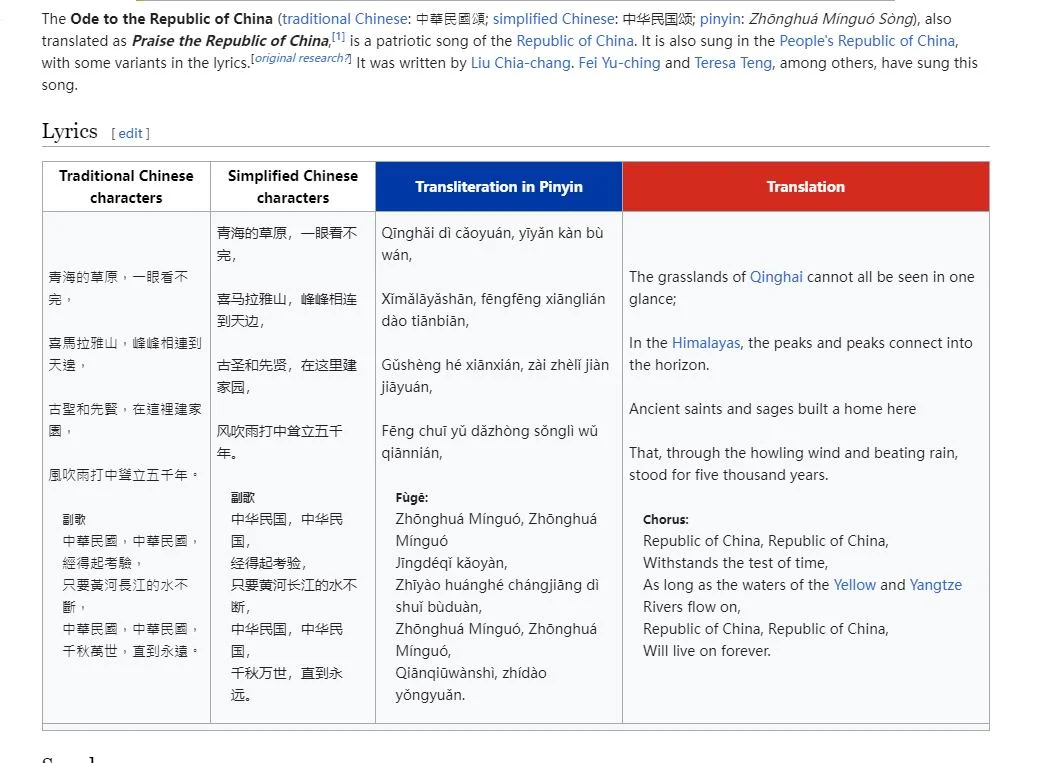The height and width of the screenshot is (763, 1046).
Task: Open People's Republic of China link
Action: [867, 41]
